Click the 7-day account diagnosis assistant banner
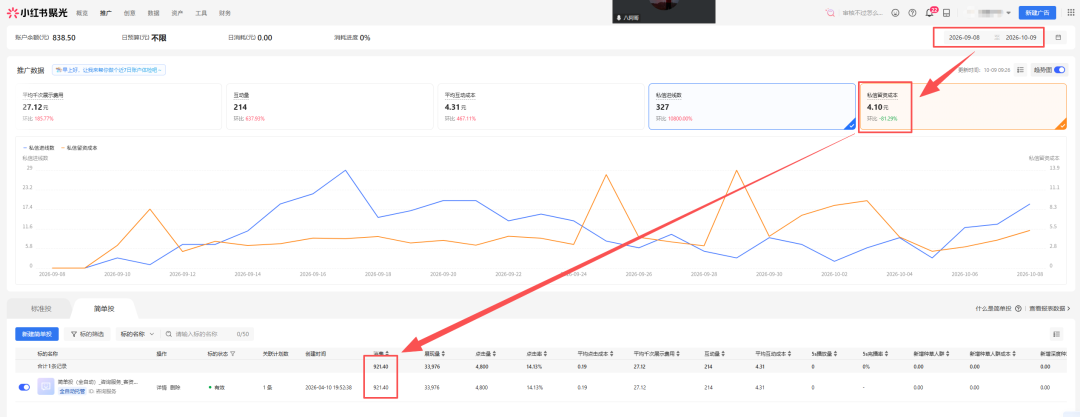Viewport: 1080px width, 417px height. 109,70
